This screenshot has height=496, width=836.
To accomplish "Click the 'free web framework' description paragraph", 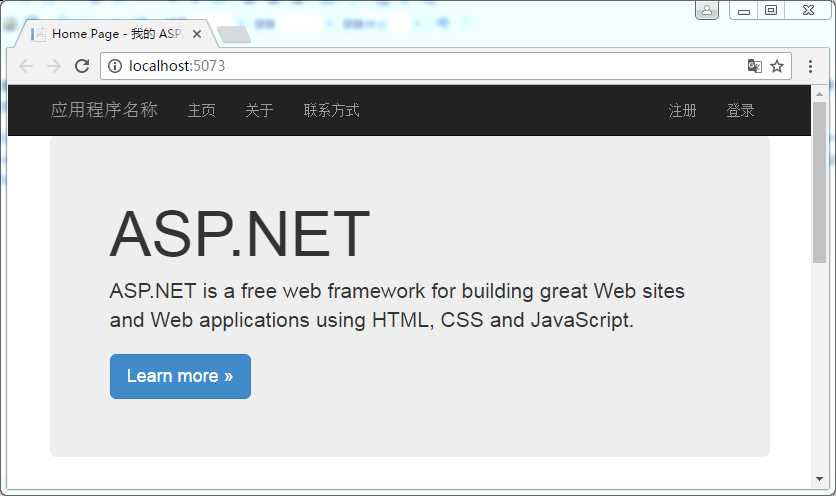I will point(397,306).
